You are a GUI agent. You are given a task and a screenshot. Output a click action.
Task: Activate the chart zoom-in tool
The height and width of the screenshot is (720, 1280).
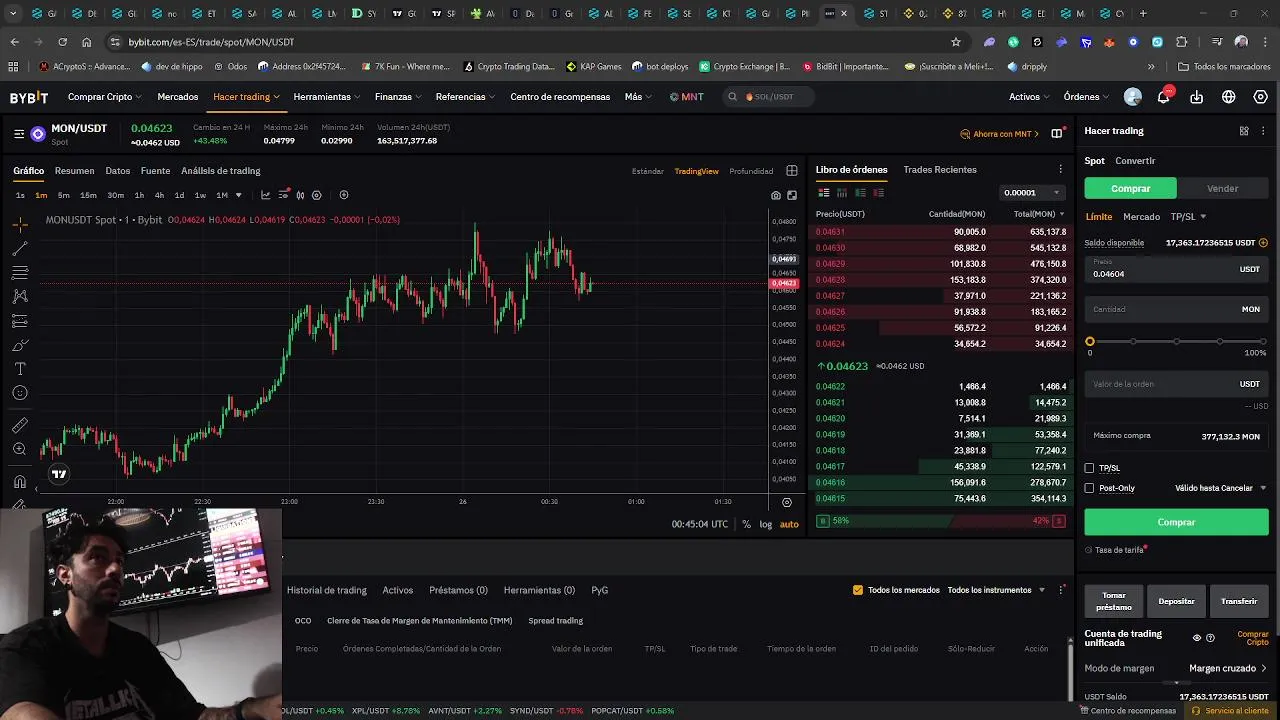click(20, 449)
